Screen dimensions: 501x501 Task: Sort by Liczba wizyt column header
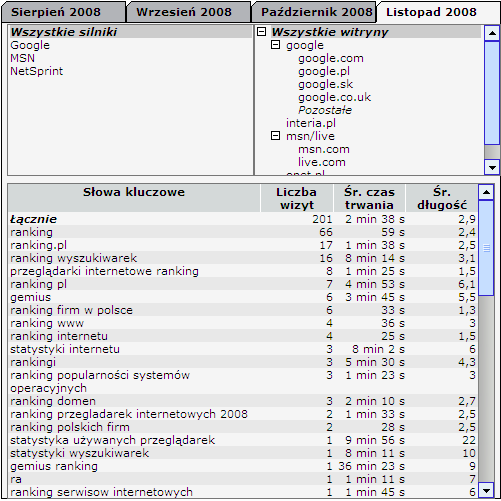pos(297,198)
